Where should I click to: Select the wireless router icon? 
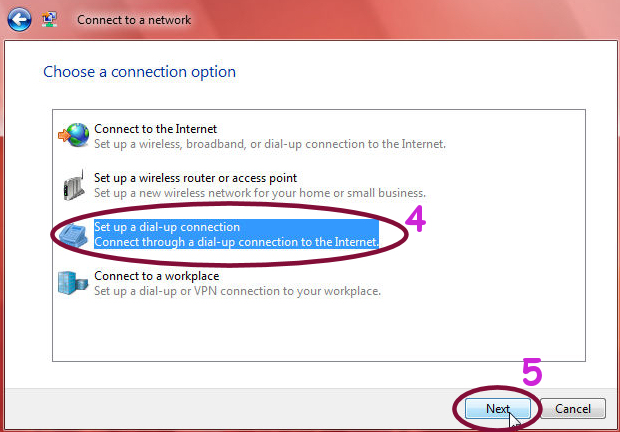[74, 185]
